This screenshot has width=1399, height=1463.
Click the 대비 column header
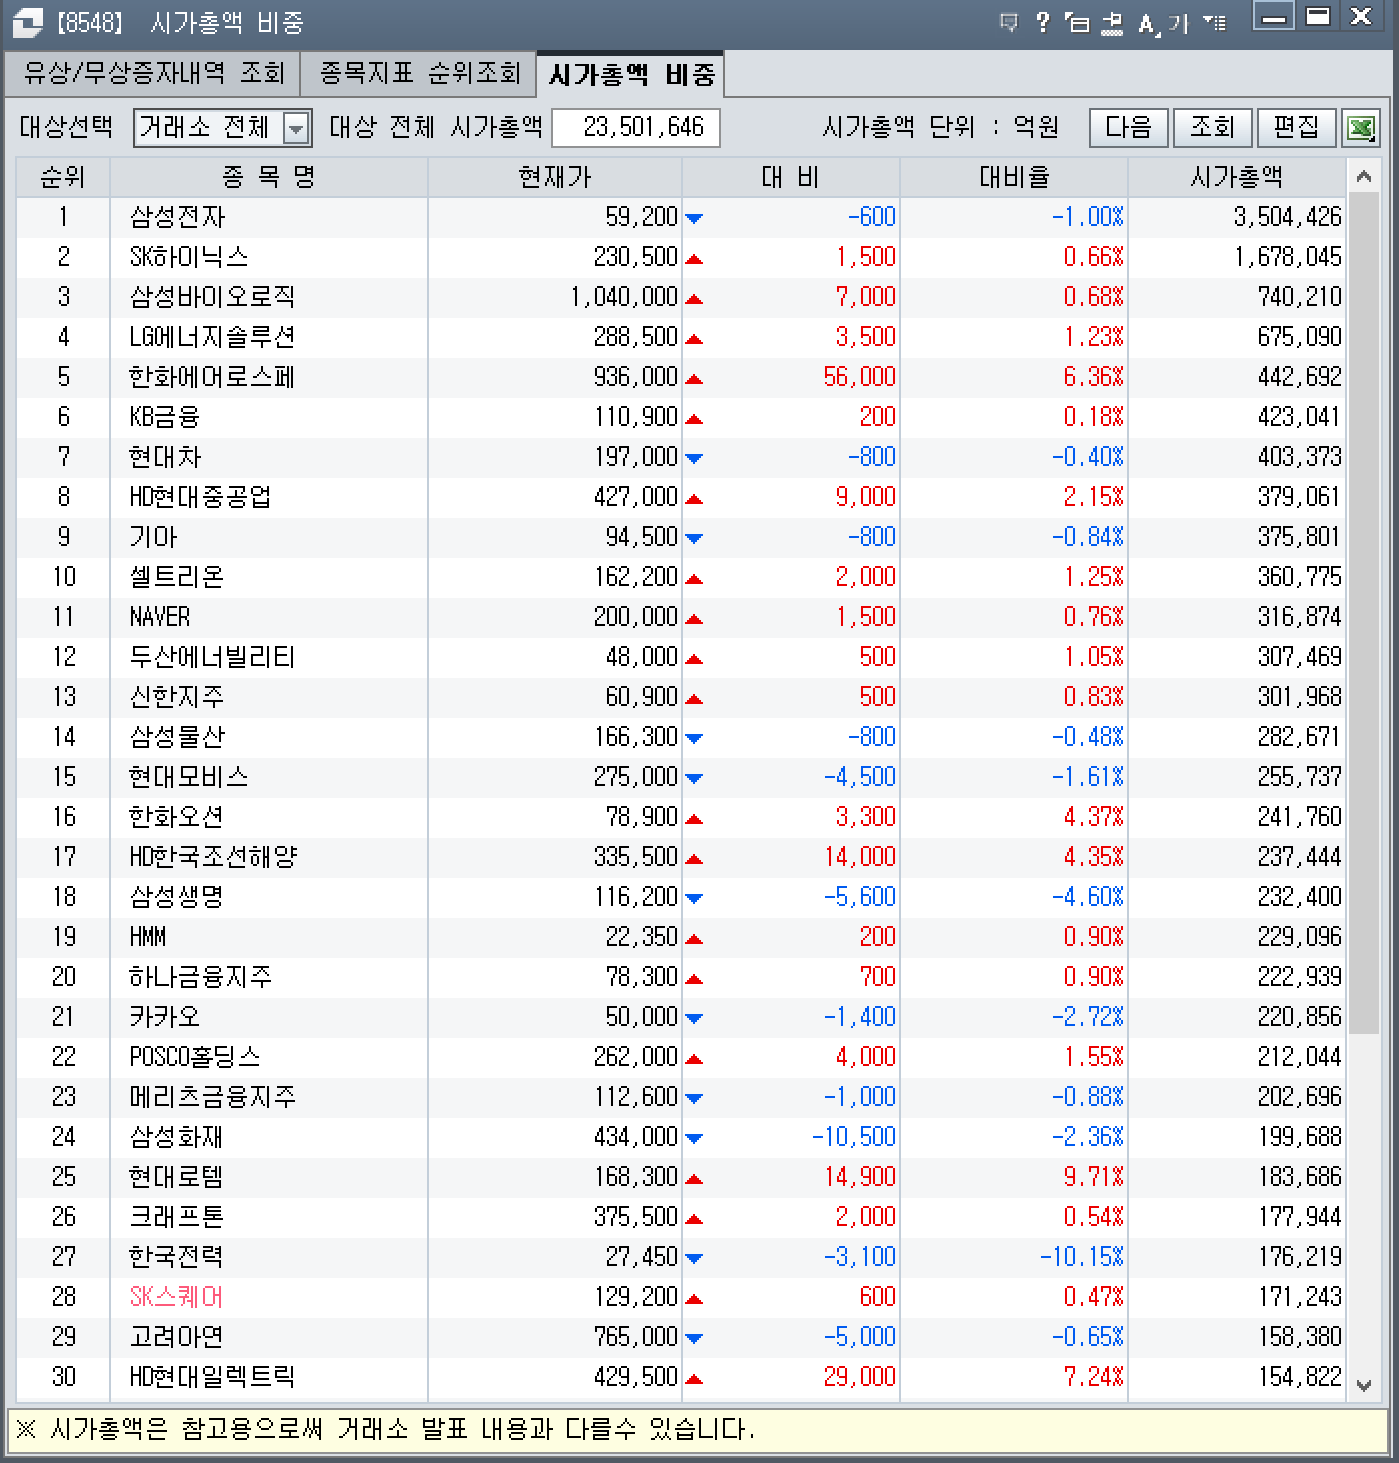(x=791, y=177)
